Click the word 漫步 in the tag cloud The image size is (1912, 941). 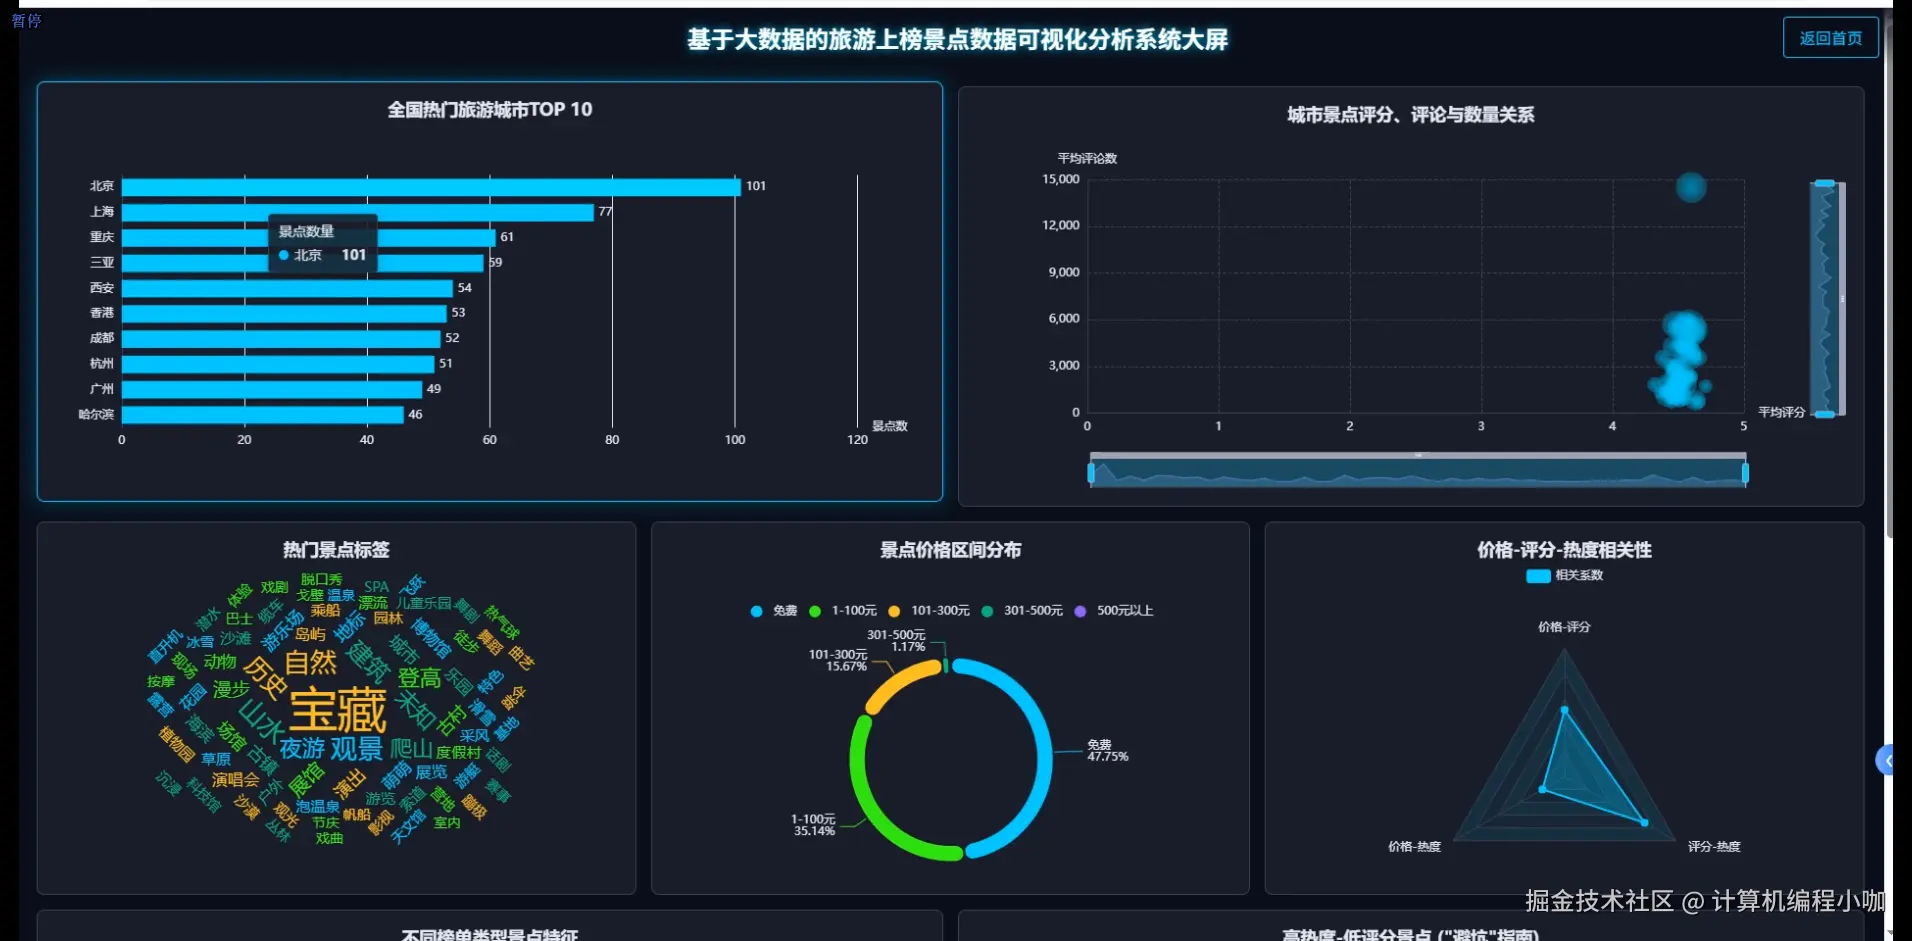(231, 689)
